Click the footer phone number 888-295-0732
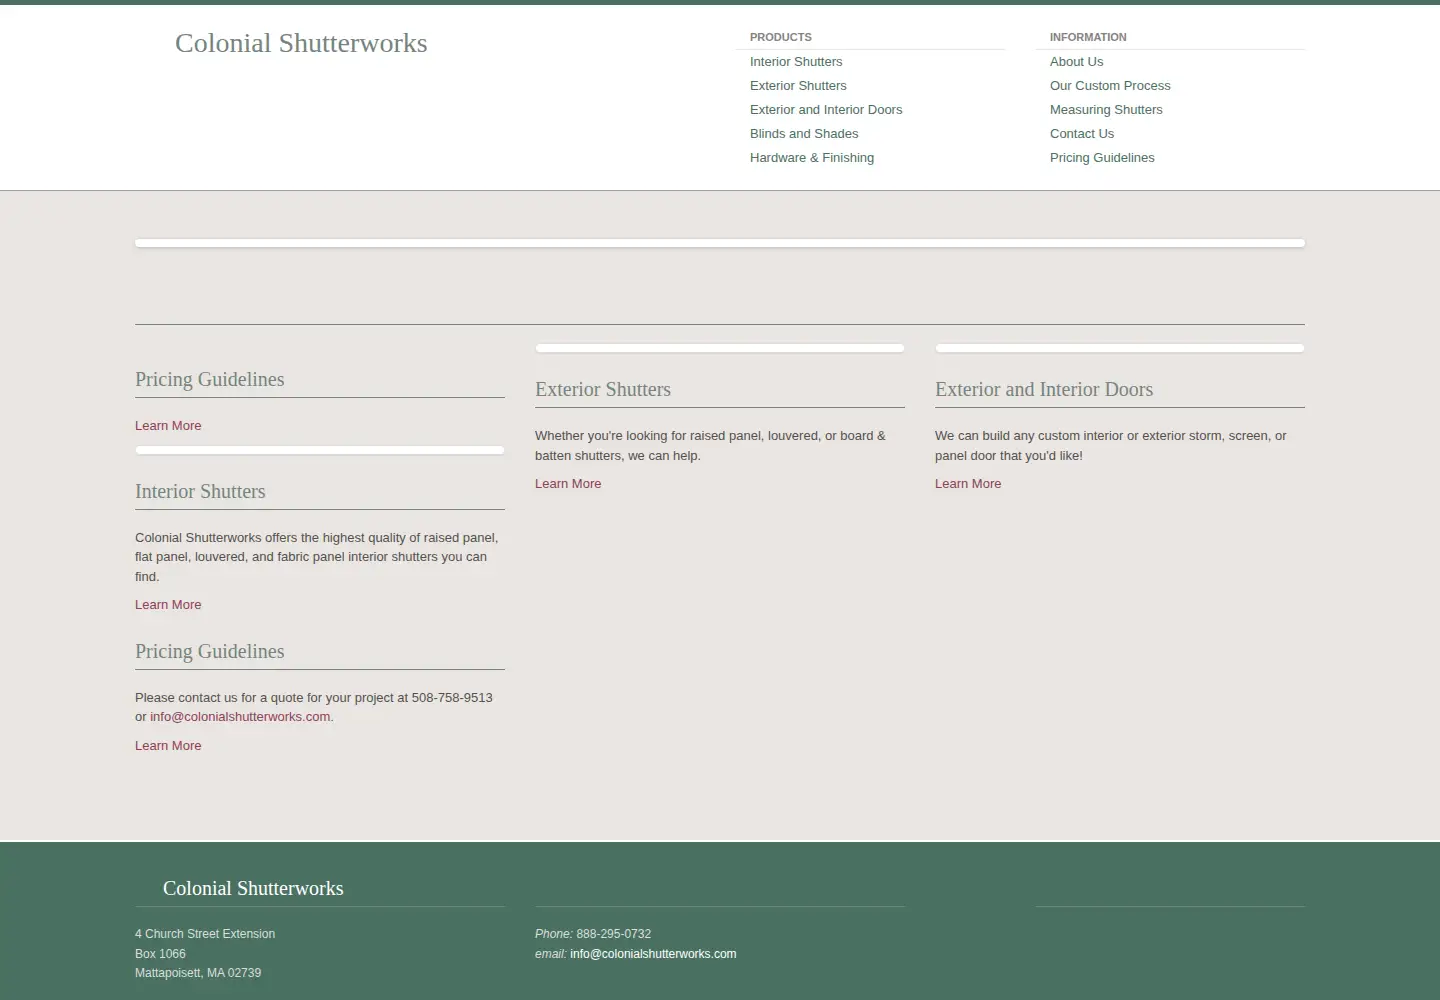 pyautogui.click(x=613, y=933)
